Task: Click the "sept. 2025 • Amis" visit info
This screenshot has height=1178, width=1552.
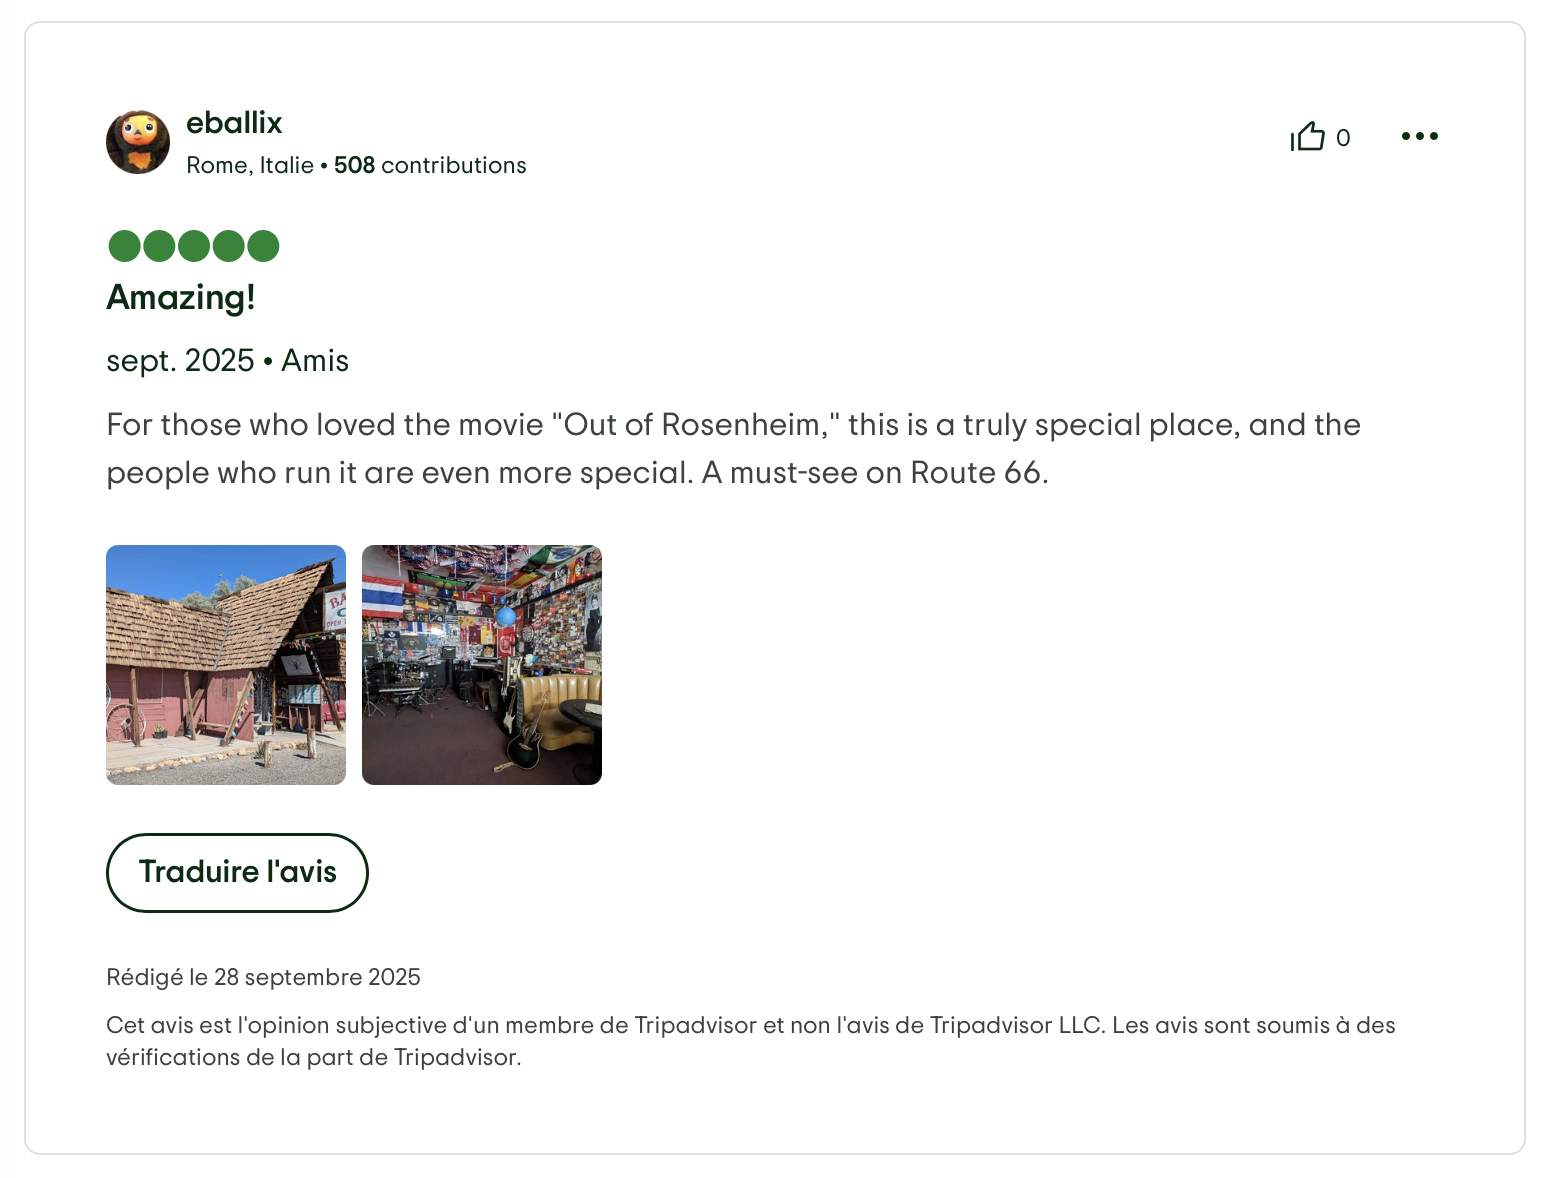Action: 228,361
